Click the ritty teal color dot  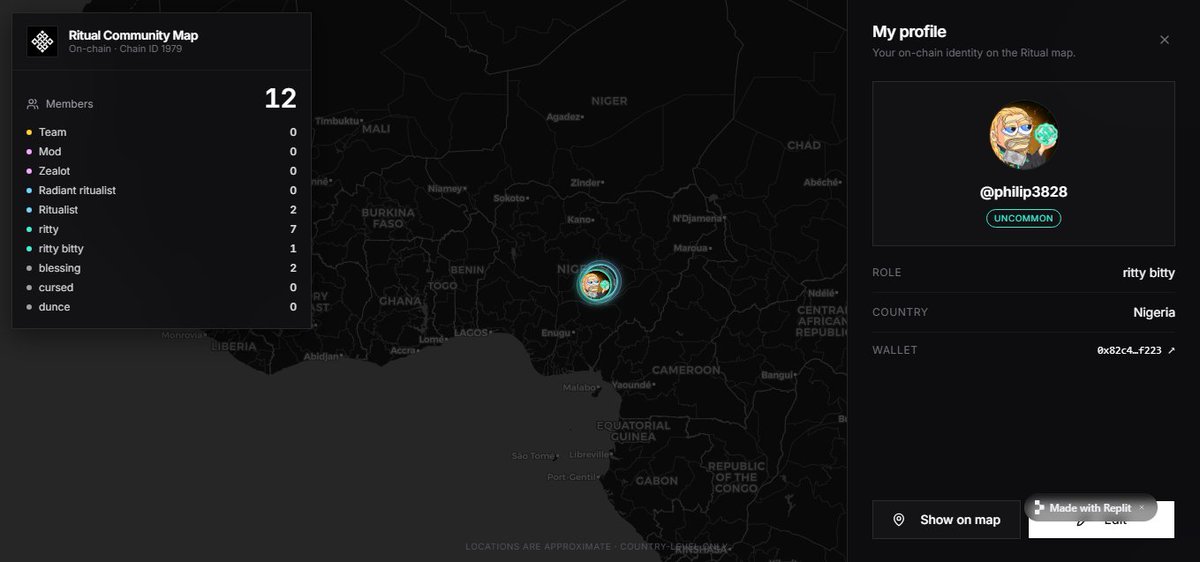tap(29, 229)
